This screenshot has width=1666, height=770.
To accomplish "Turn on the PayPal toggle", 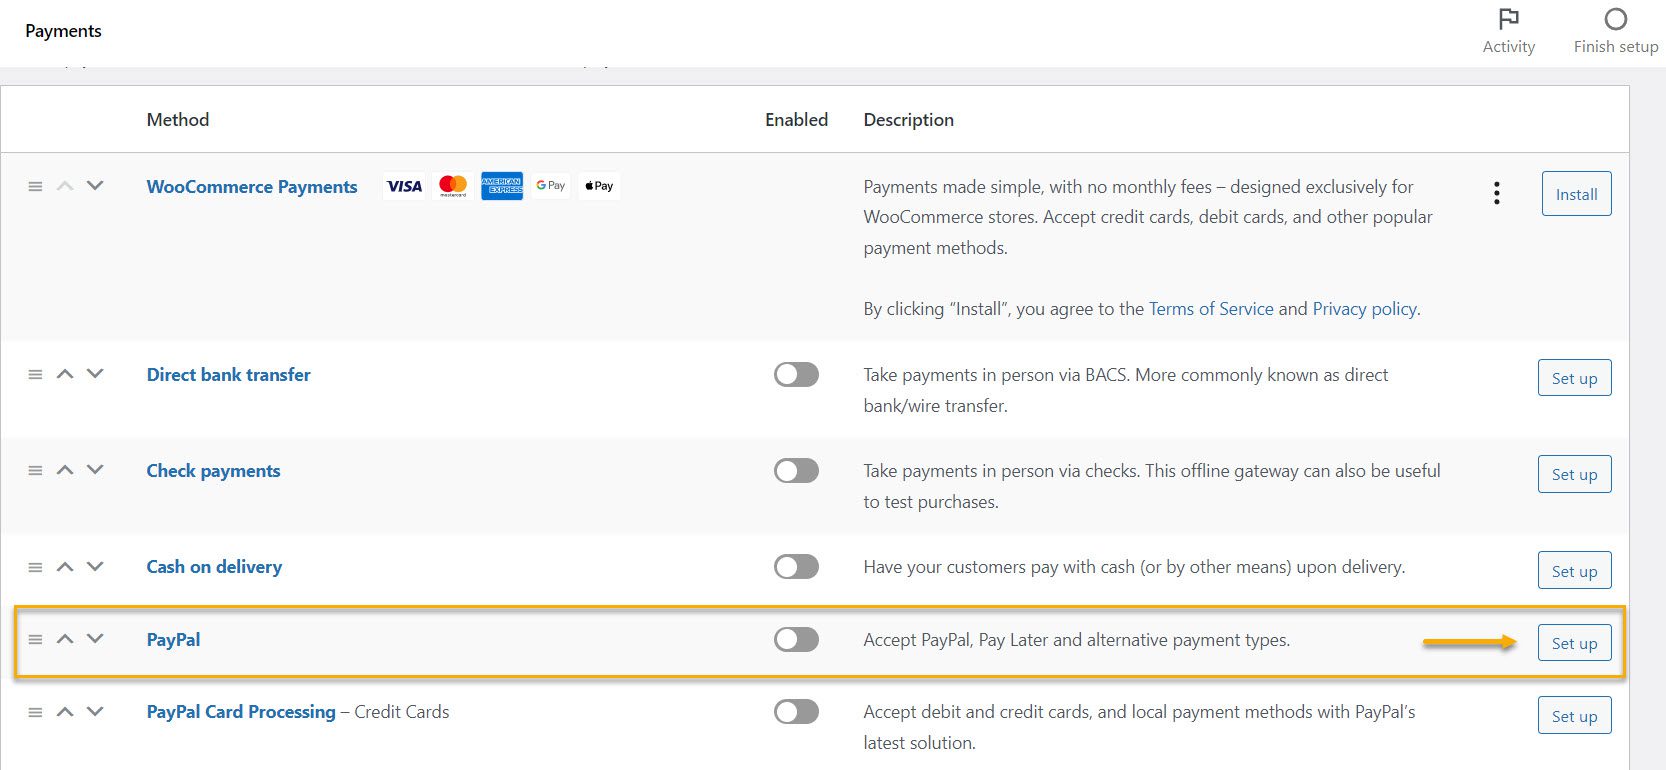I will click(796, 640).
